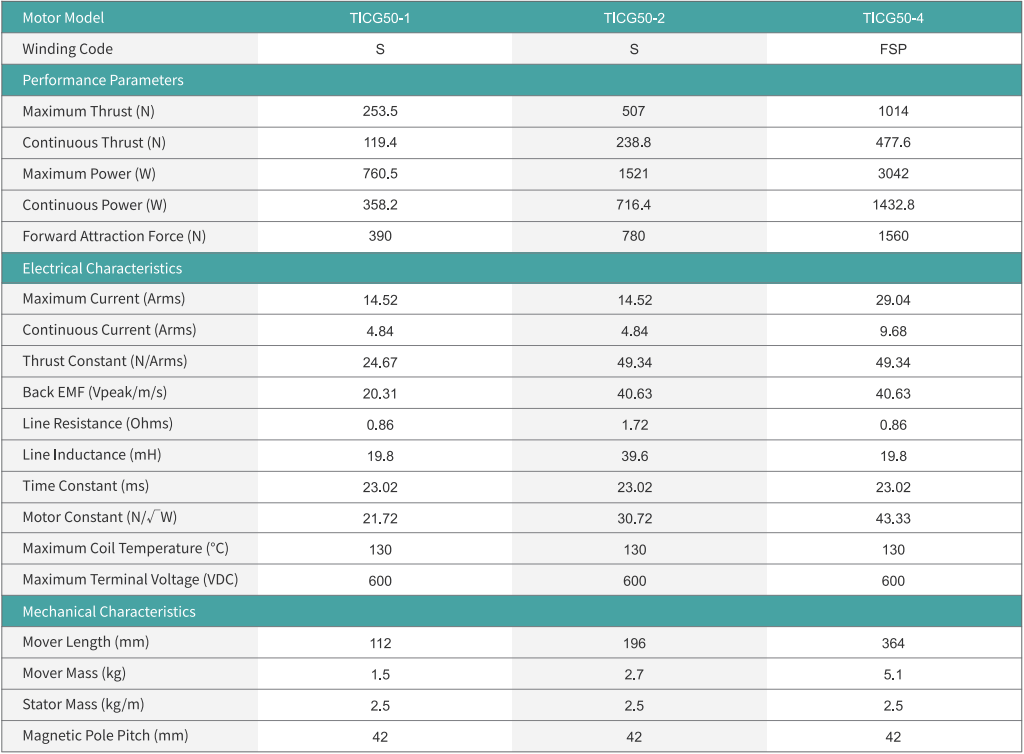Click the Forward Attraction Force value 390
The height and width of the screenshot is (754, 1024).
coord(380,236)
